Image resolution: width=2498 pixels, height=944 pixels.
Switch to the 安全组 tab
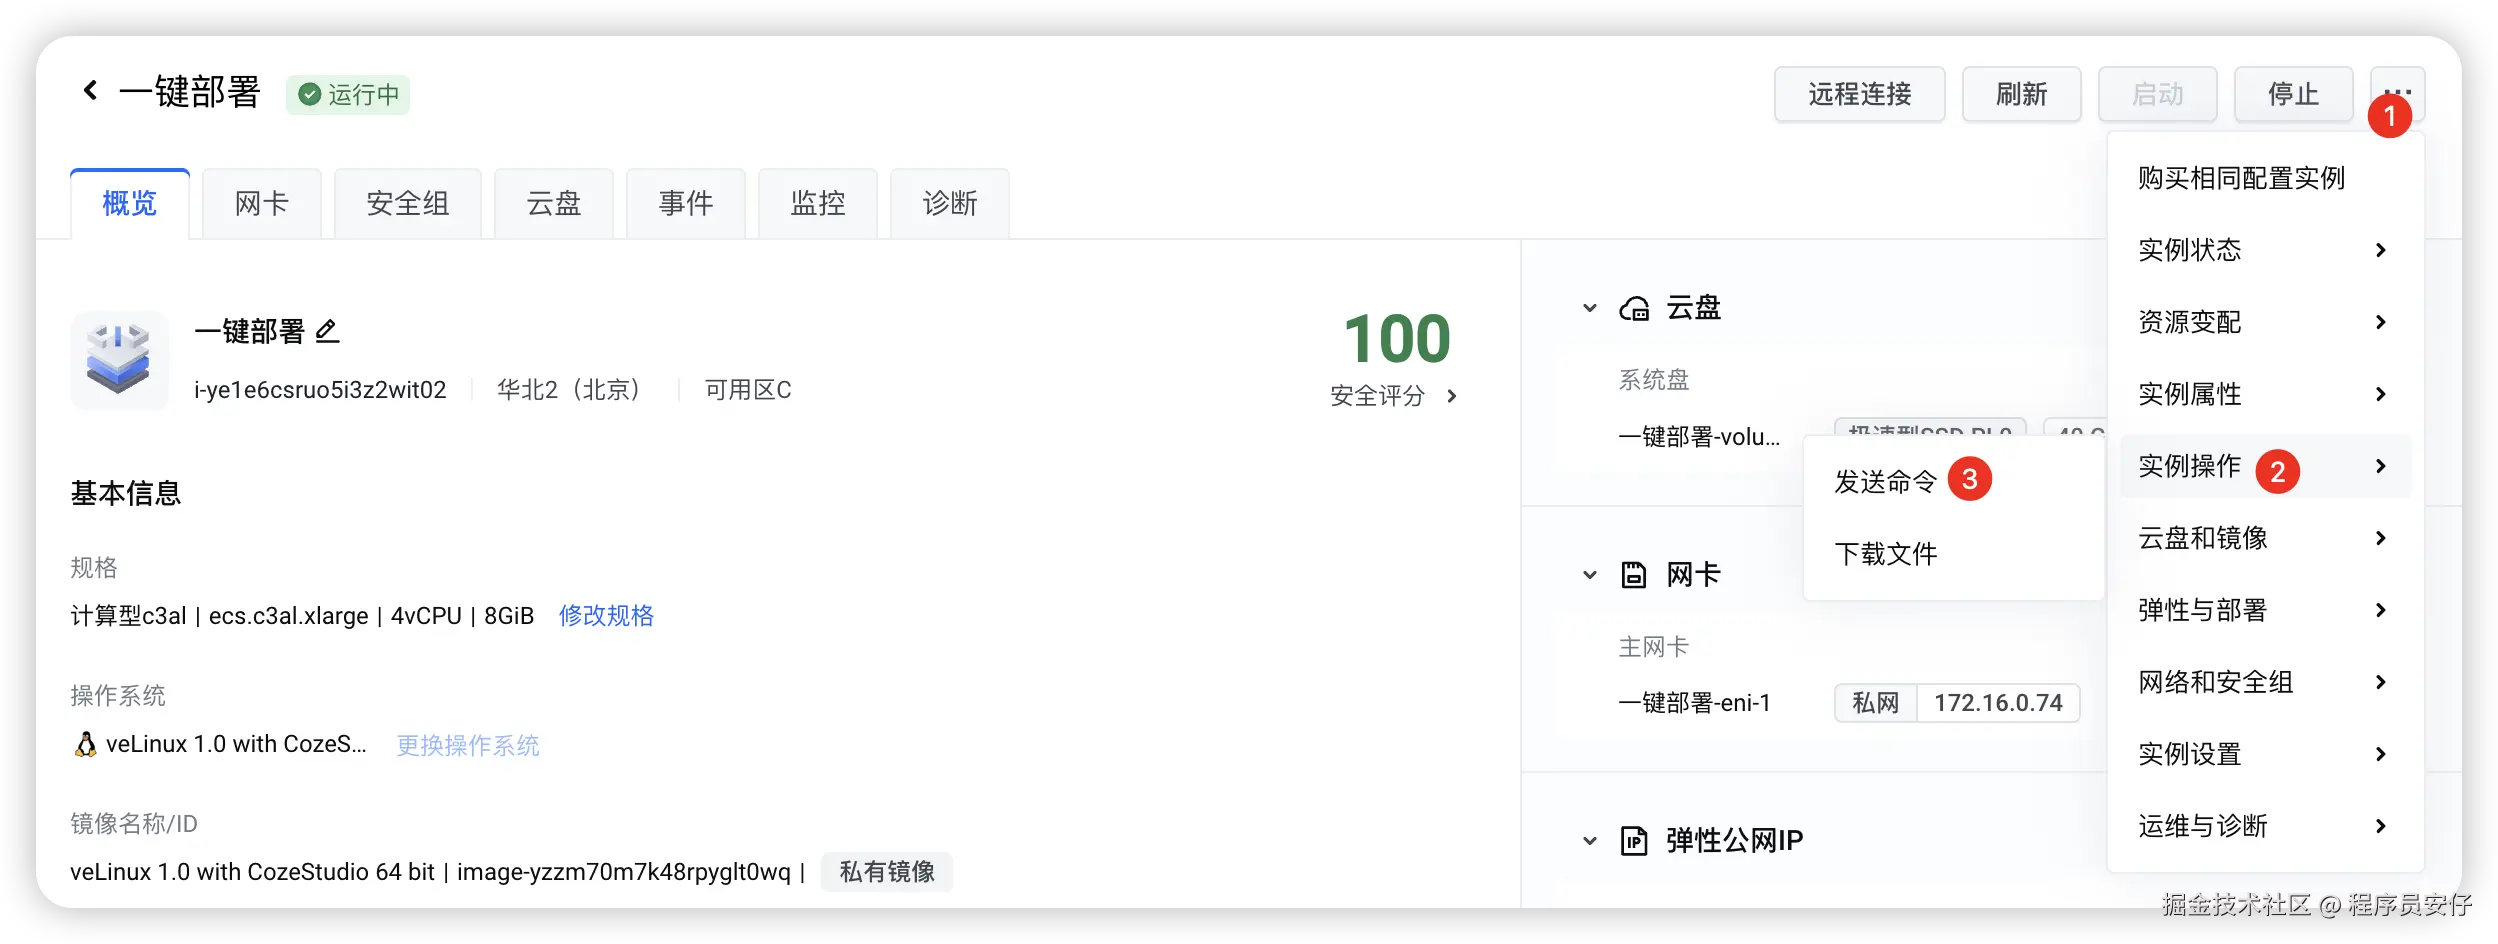tap(407, 204)
